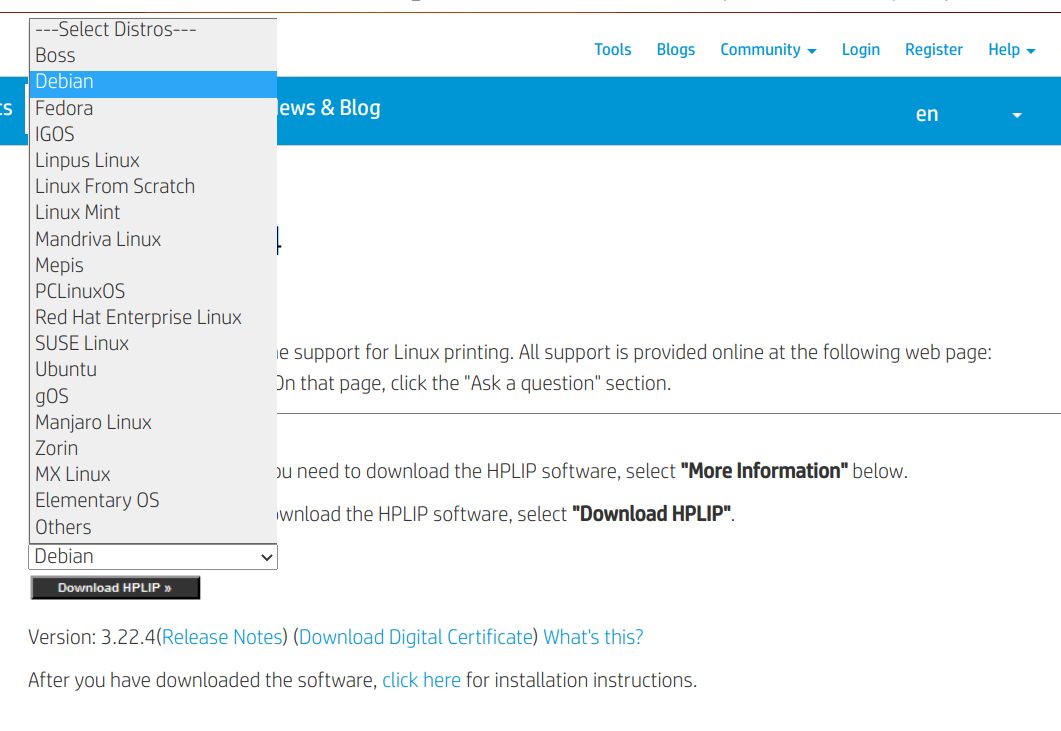Open the Login page

pyautogui.click(x=861, y=50)
